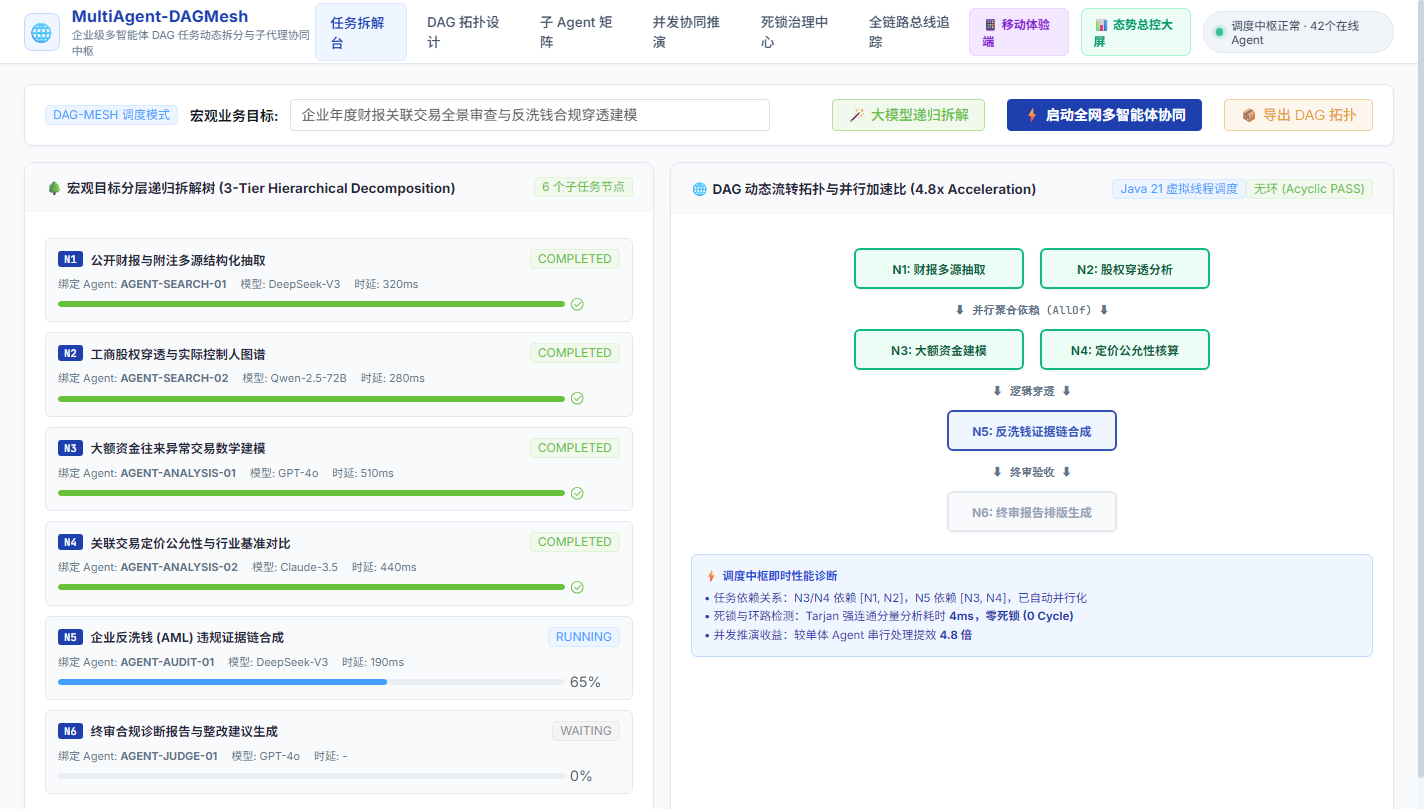
Task: Click the 并行聚合依赖 (AllOf) connector label
Action: coord(1032,310)
